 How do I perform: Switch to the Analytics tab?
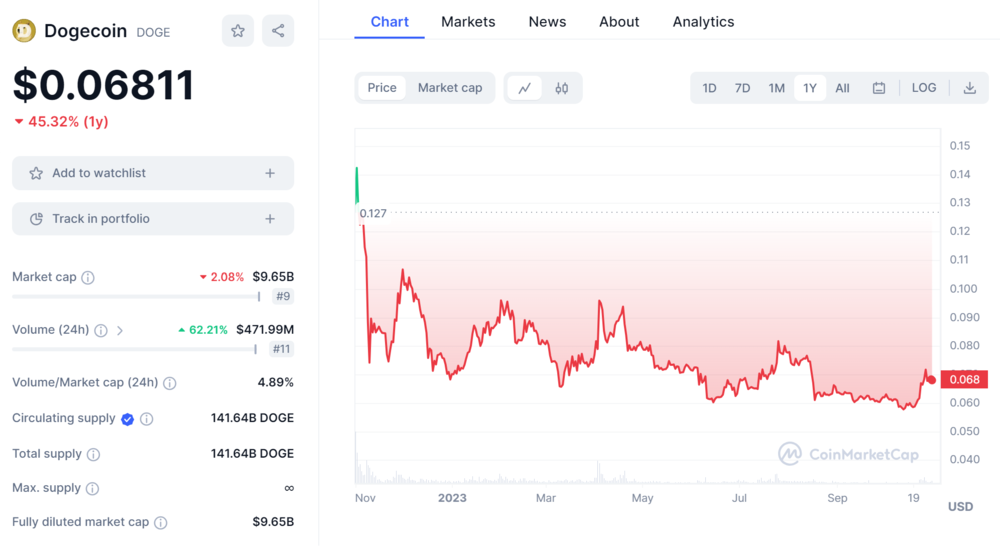tap(703, 22)
